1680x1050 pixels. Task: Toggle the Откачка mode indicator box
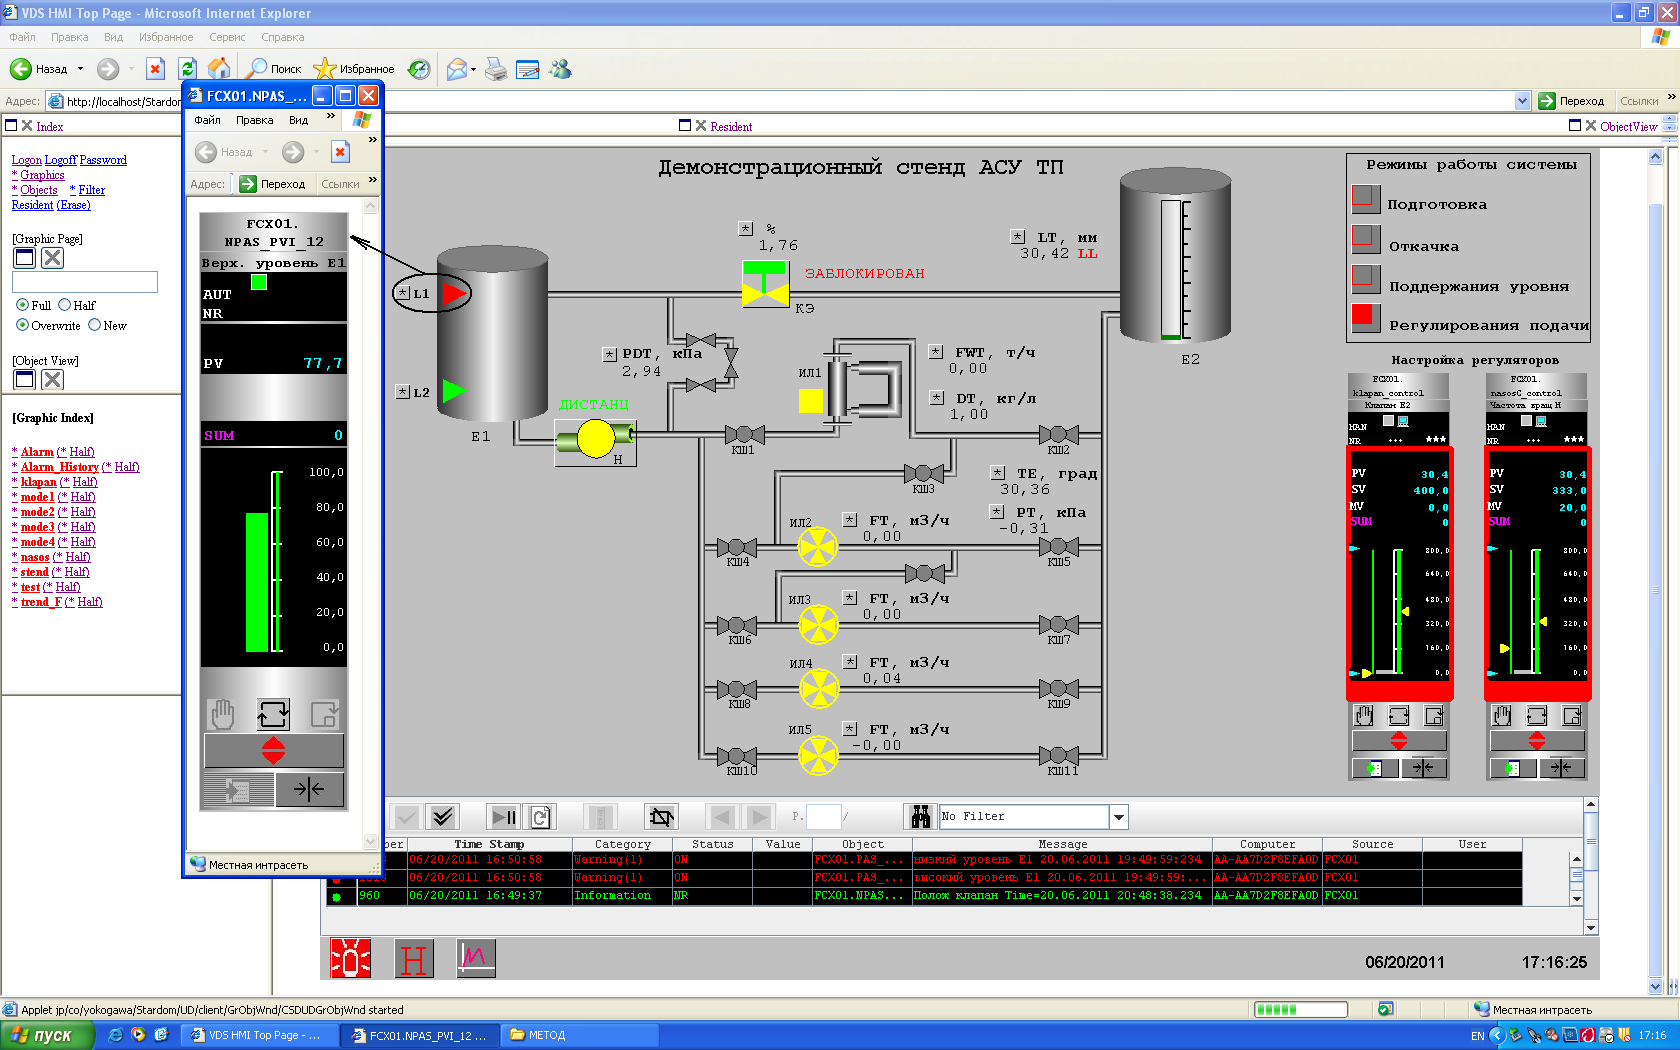(1365, 240)
